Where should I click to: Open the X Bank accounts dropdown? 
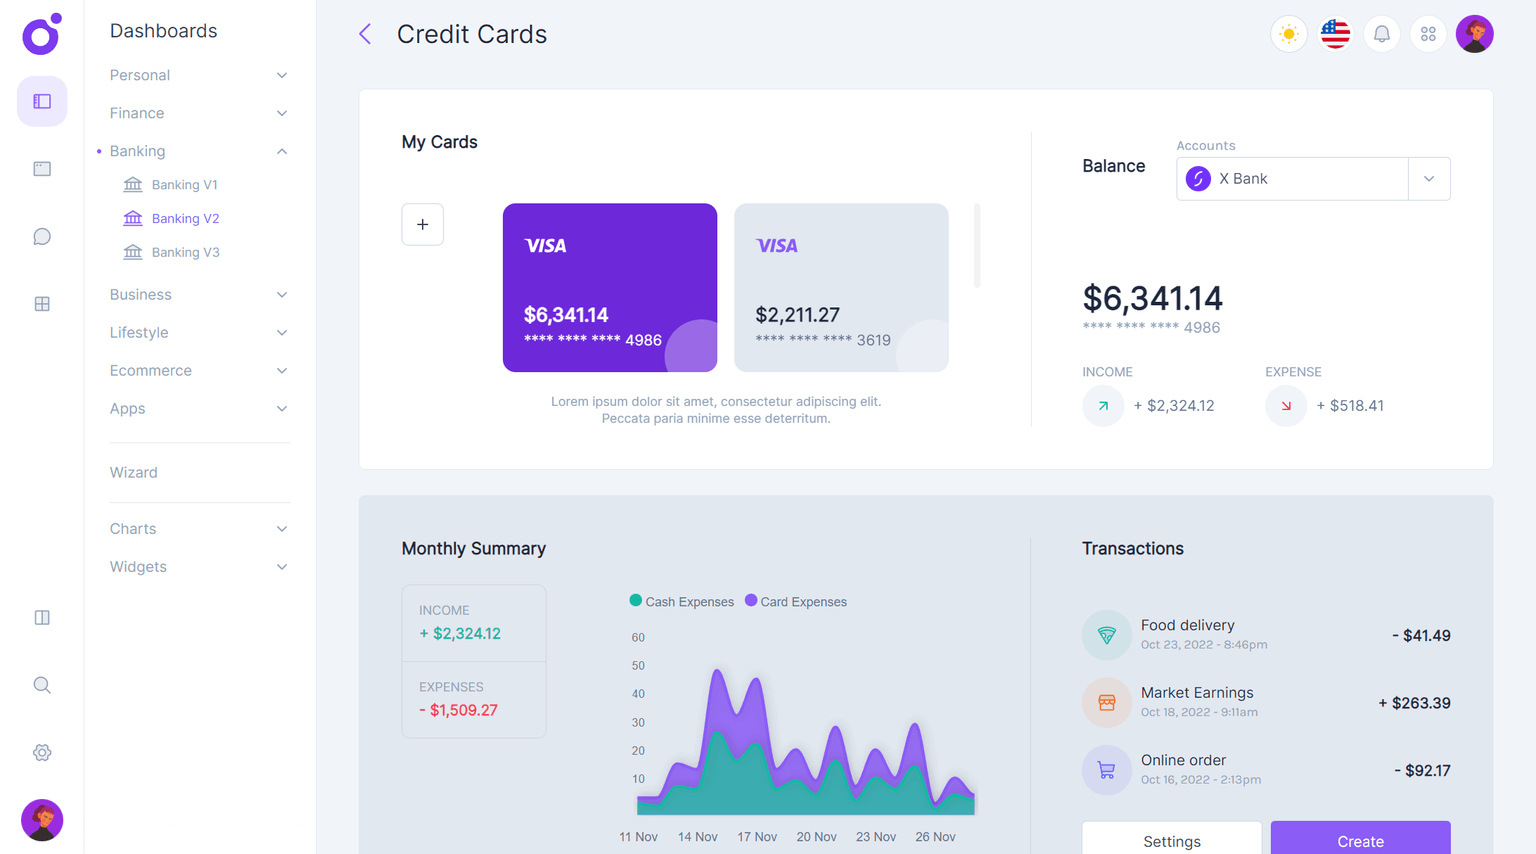[x=1430, y=178]
